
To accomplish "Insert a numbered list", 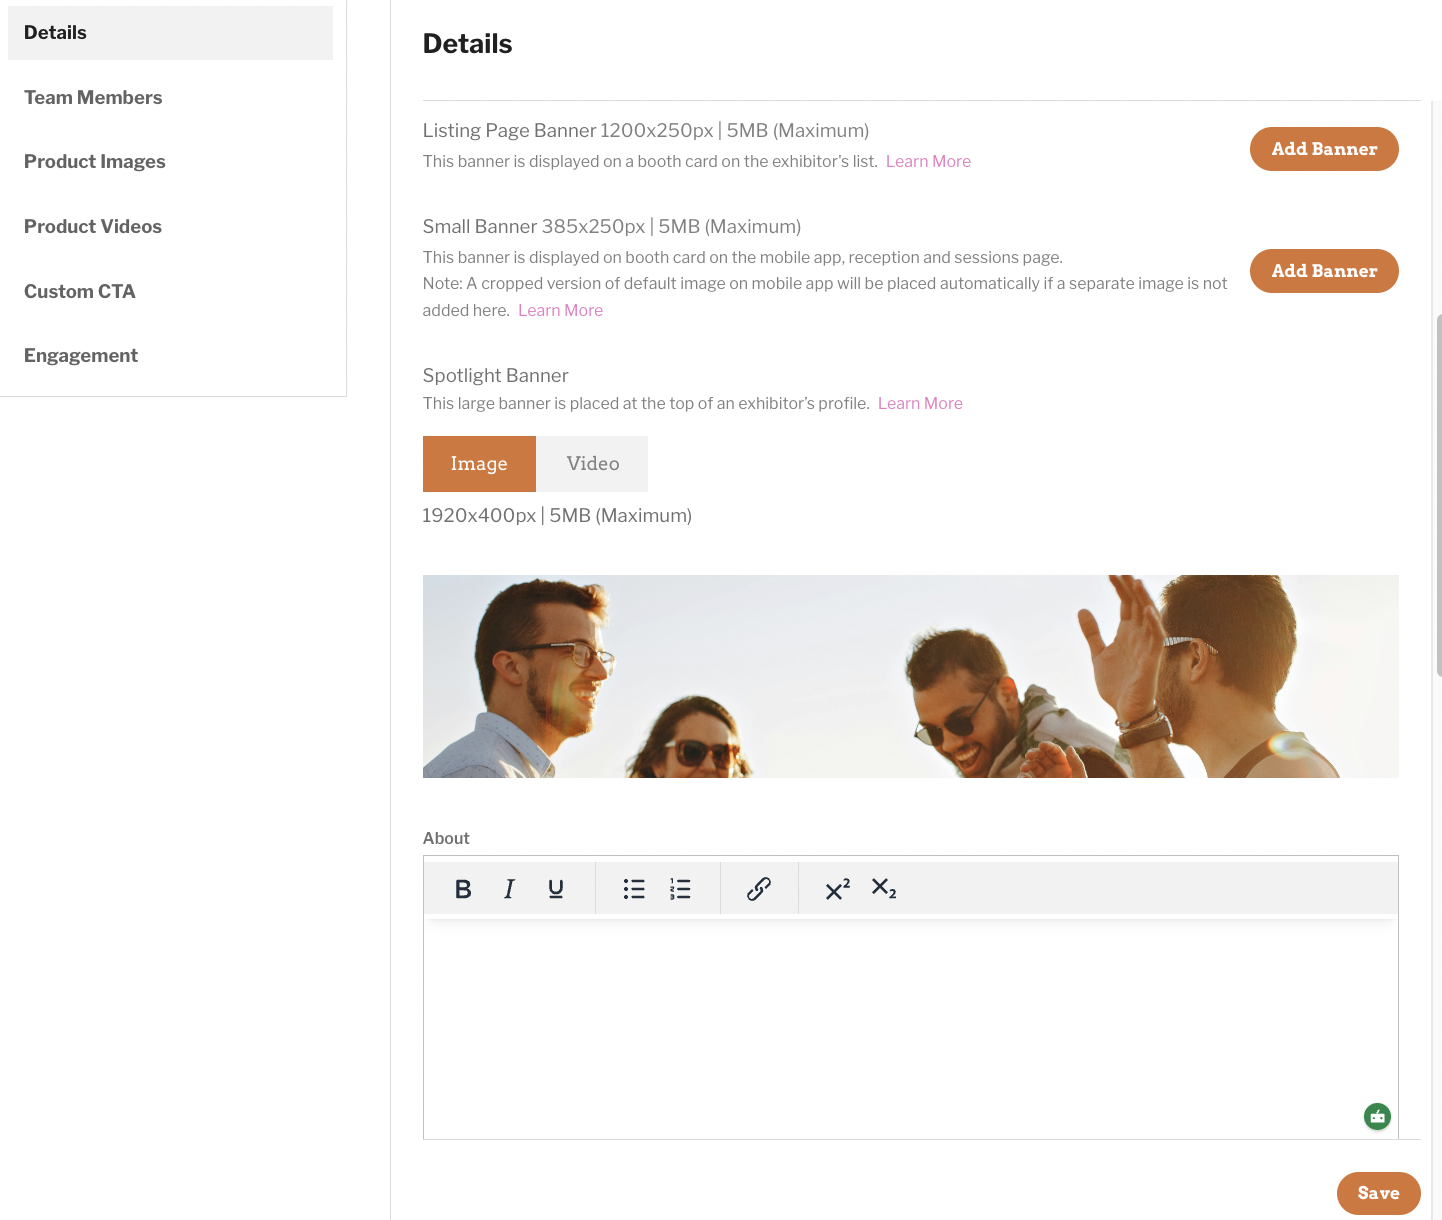I will click(x=680, y=889).
